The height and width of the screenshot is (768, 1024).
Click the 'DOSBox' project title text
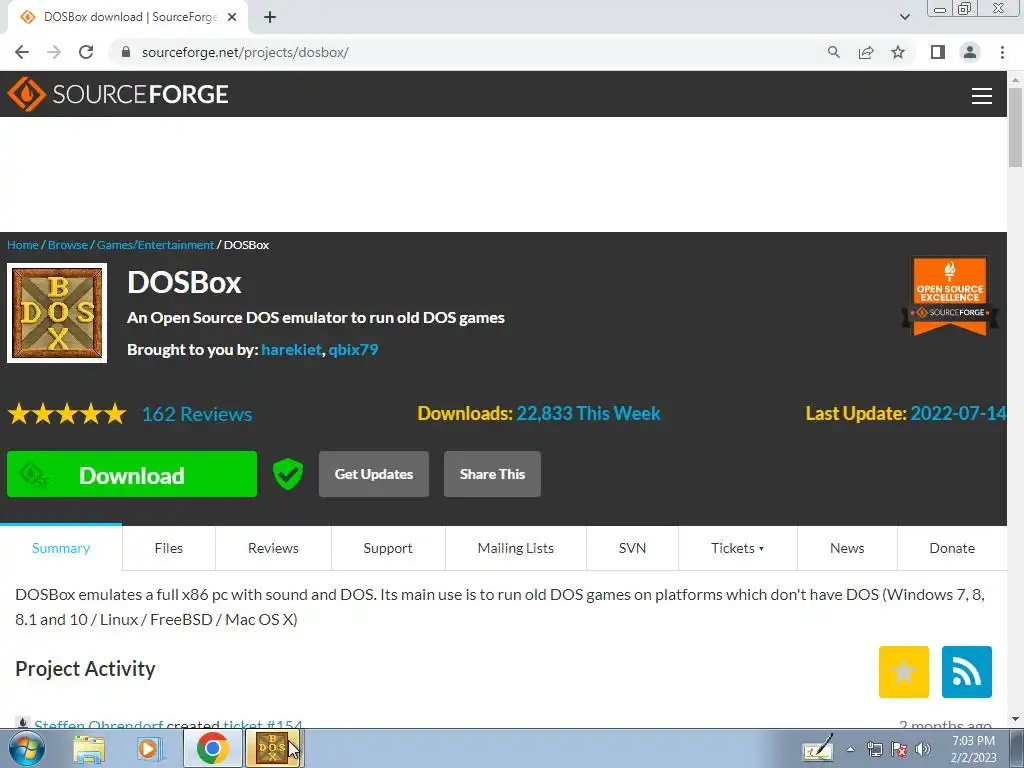[184, 283]
